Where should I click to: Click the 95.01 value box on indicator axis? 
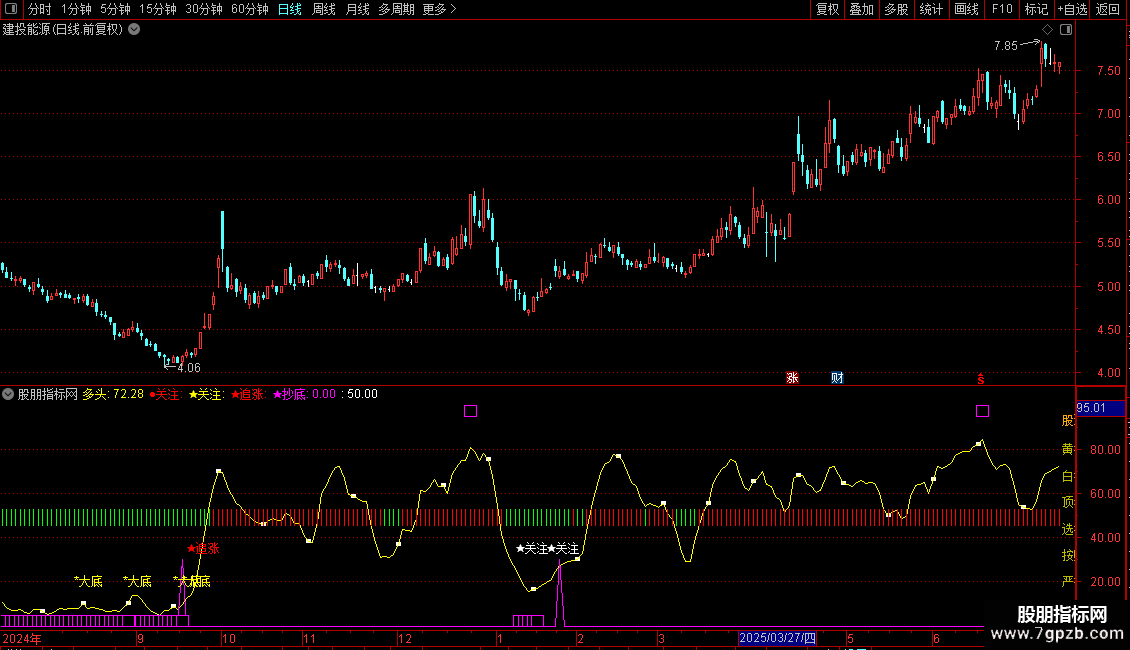1090,408
